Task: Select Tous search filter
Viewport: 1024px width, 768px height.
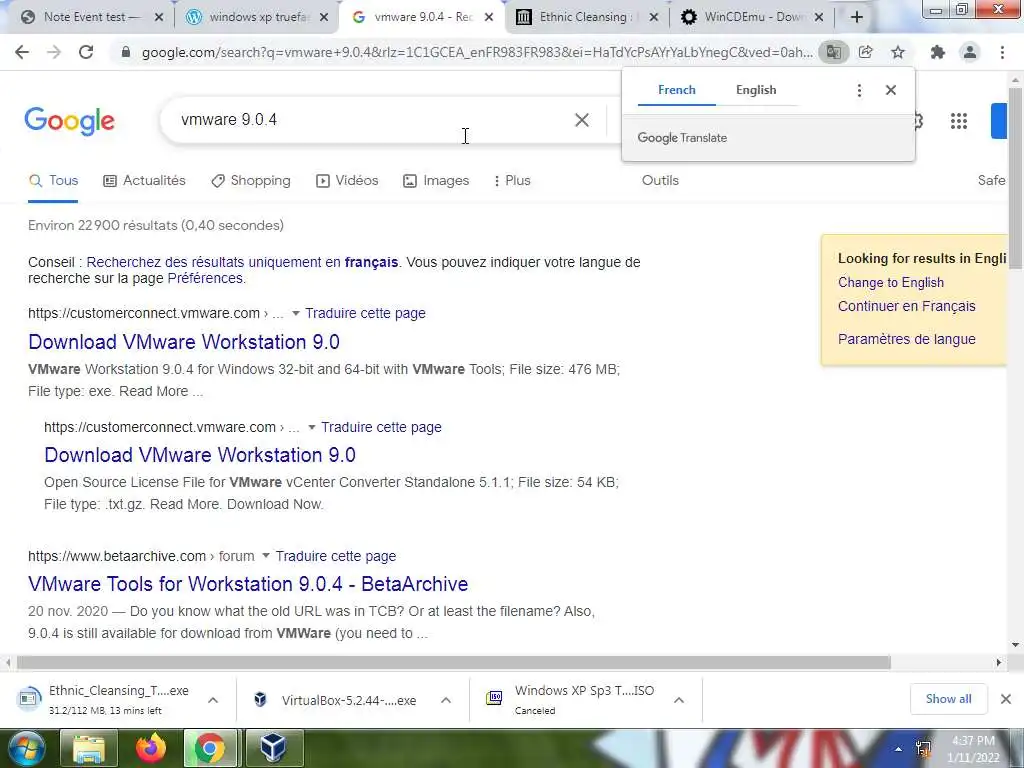Action: pos(54,181)
